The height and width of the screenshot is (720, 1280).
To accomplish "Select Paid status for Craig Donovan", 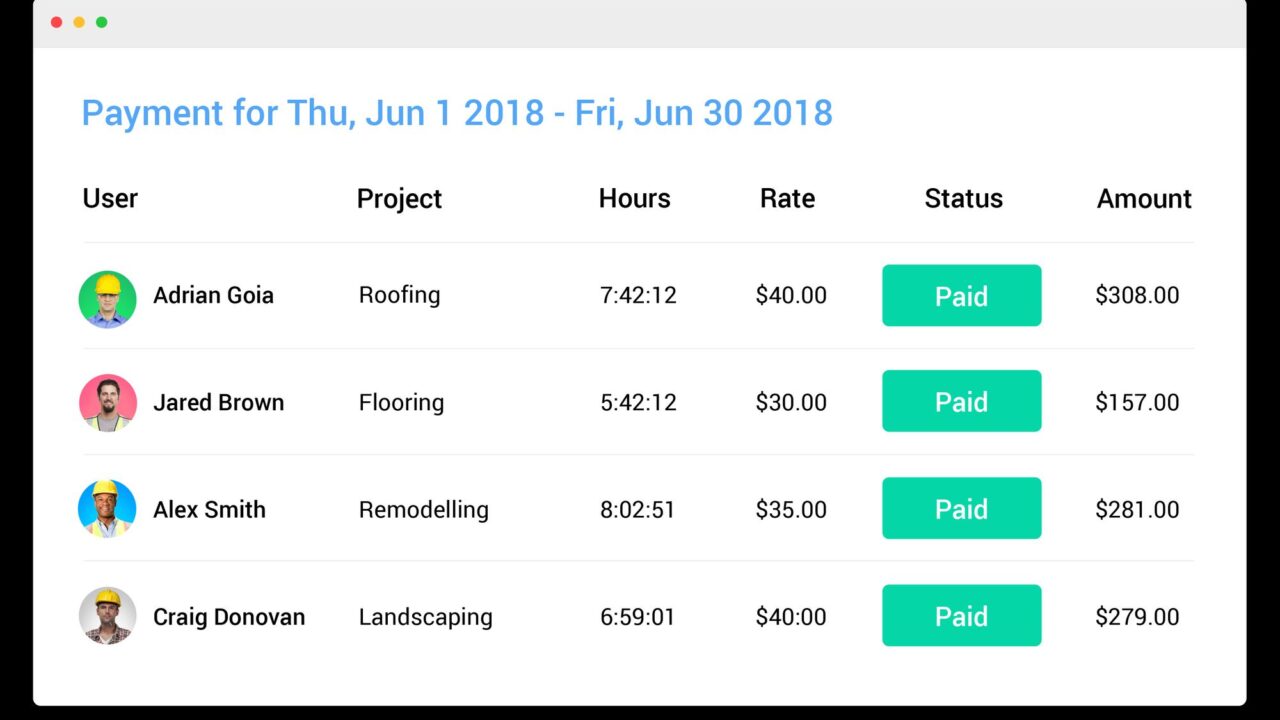I will pyautogui.click(x=961, y=616).
